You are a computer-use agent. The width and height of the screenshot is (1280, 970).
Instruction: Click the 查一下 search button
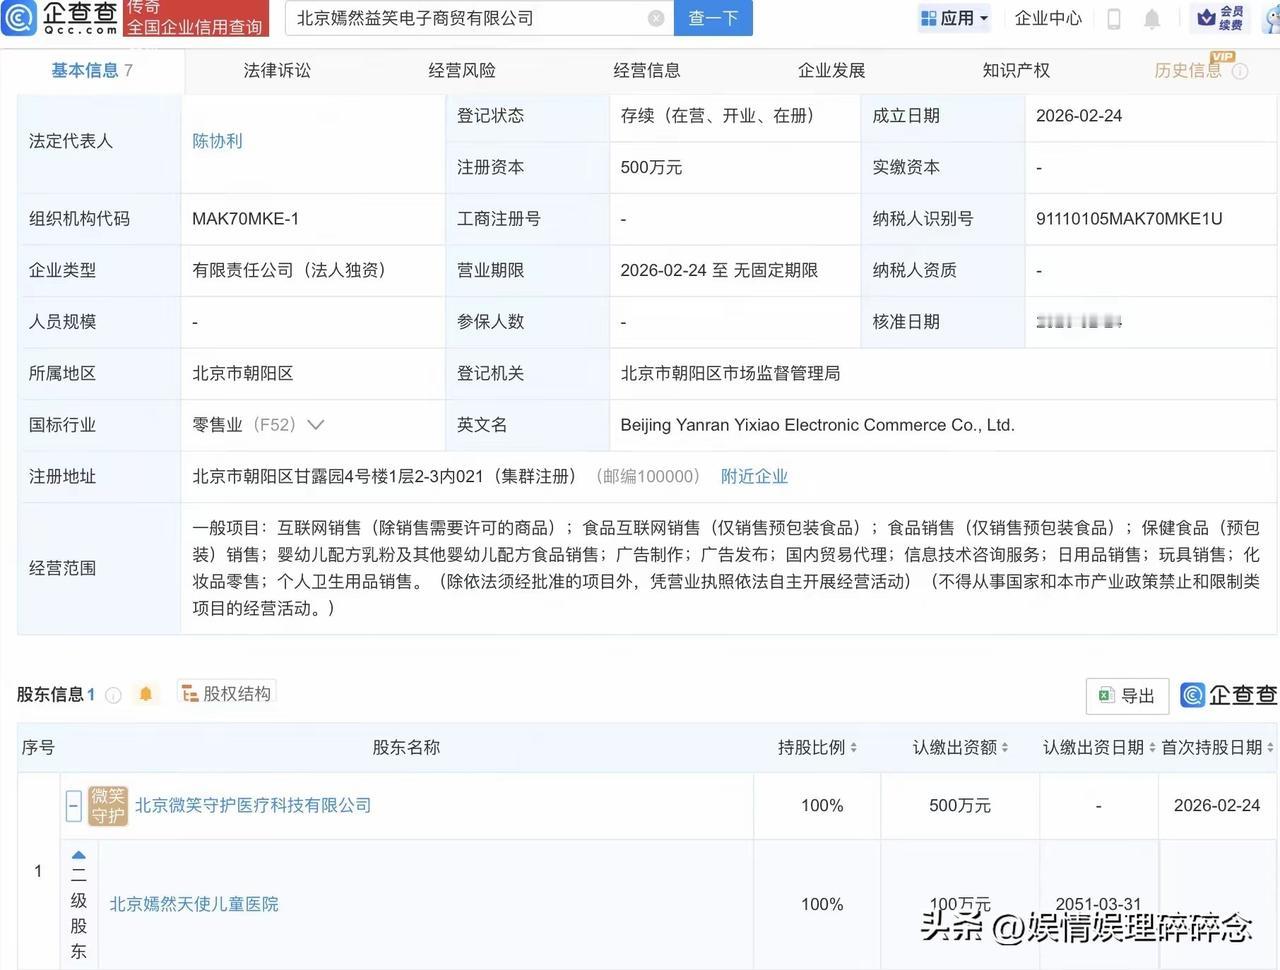point(714,18)
